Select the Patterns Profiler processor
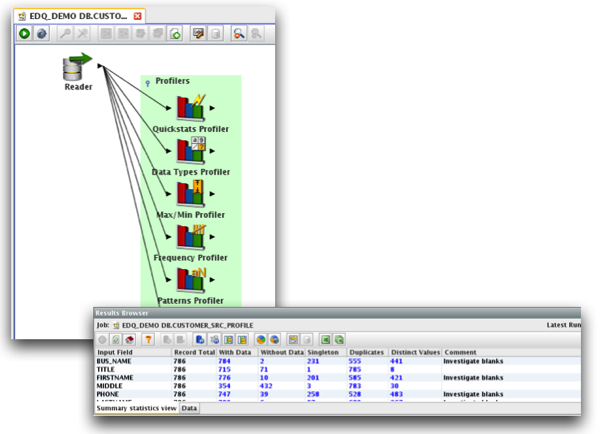600x434 pixels. click(191, 279)
